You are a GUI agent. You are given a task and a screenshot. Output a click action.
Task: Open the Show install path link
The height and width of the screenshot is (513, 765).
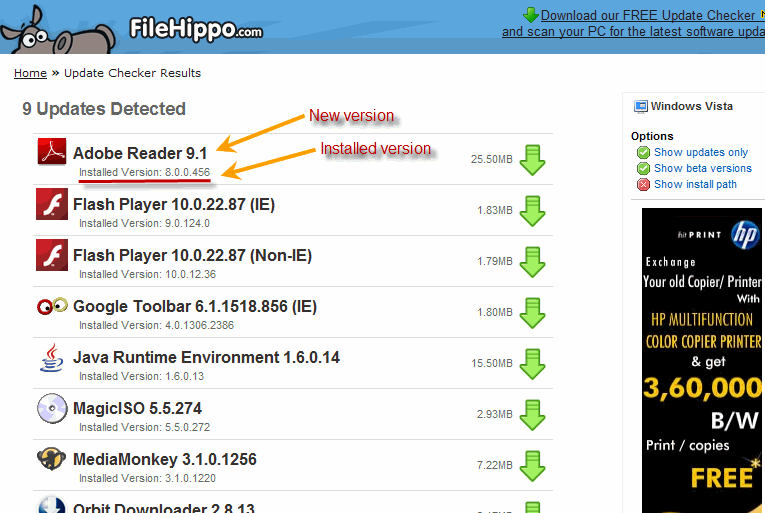click(x=695, y=185)
